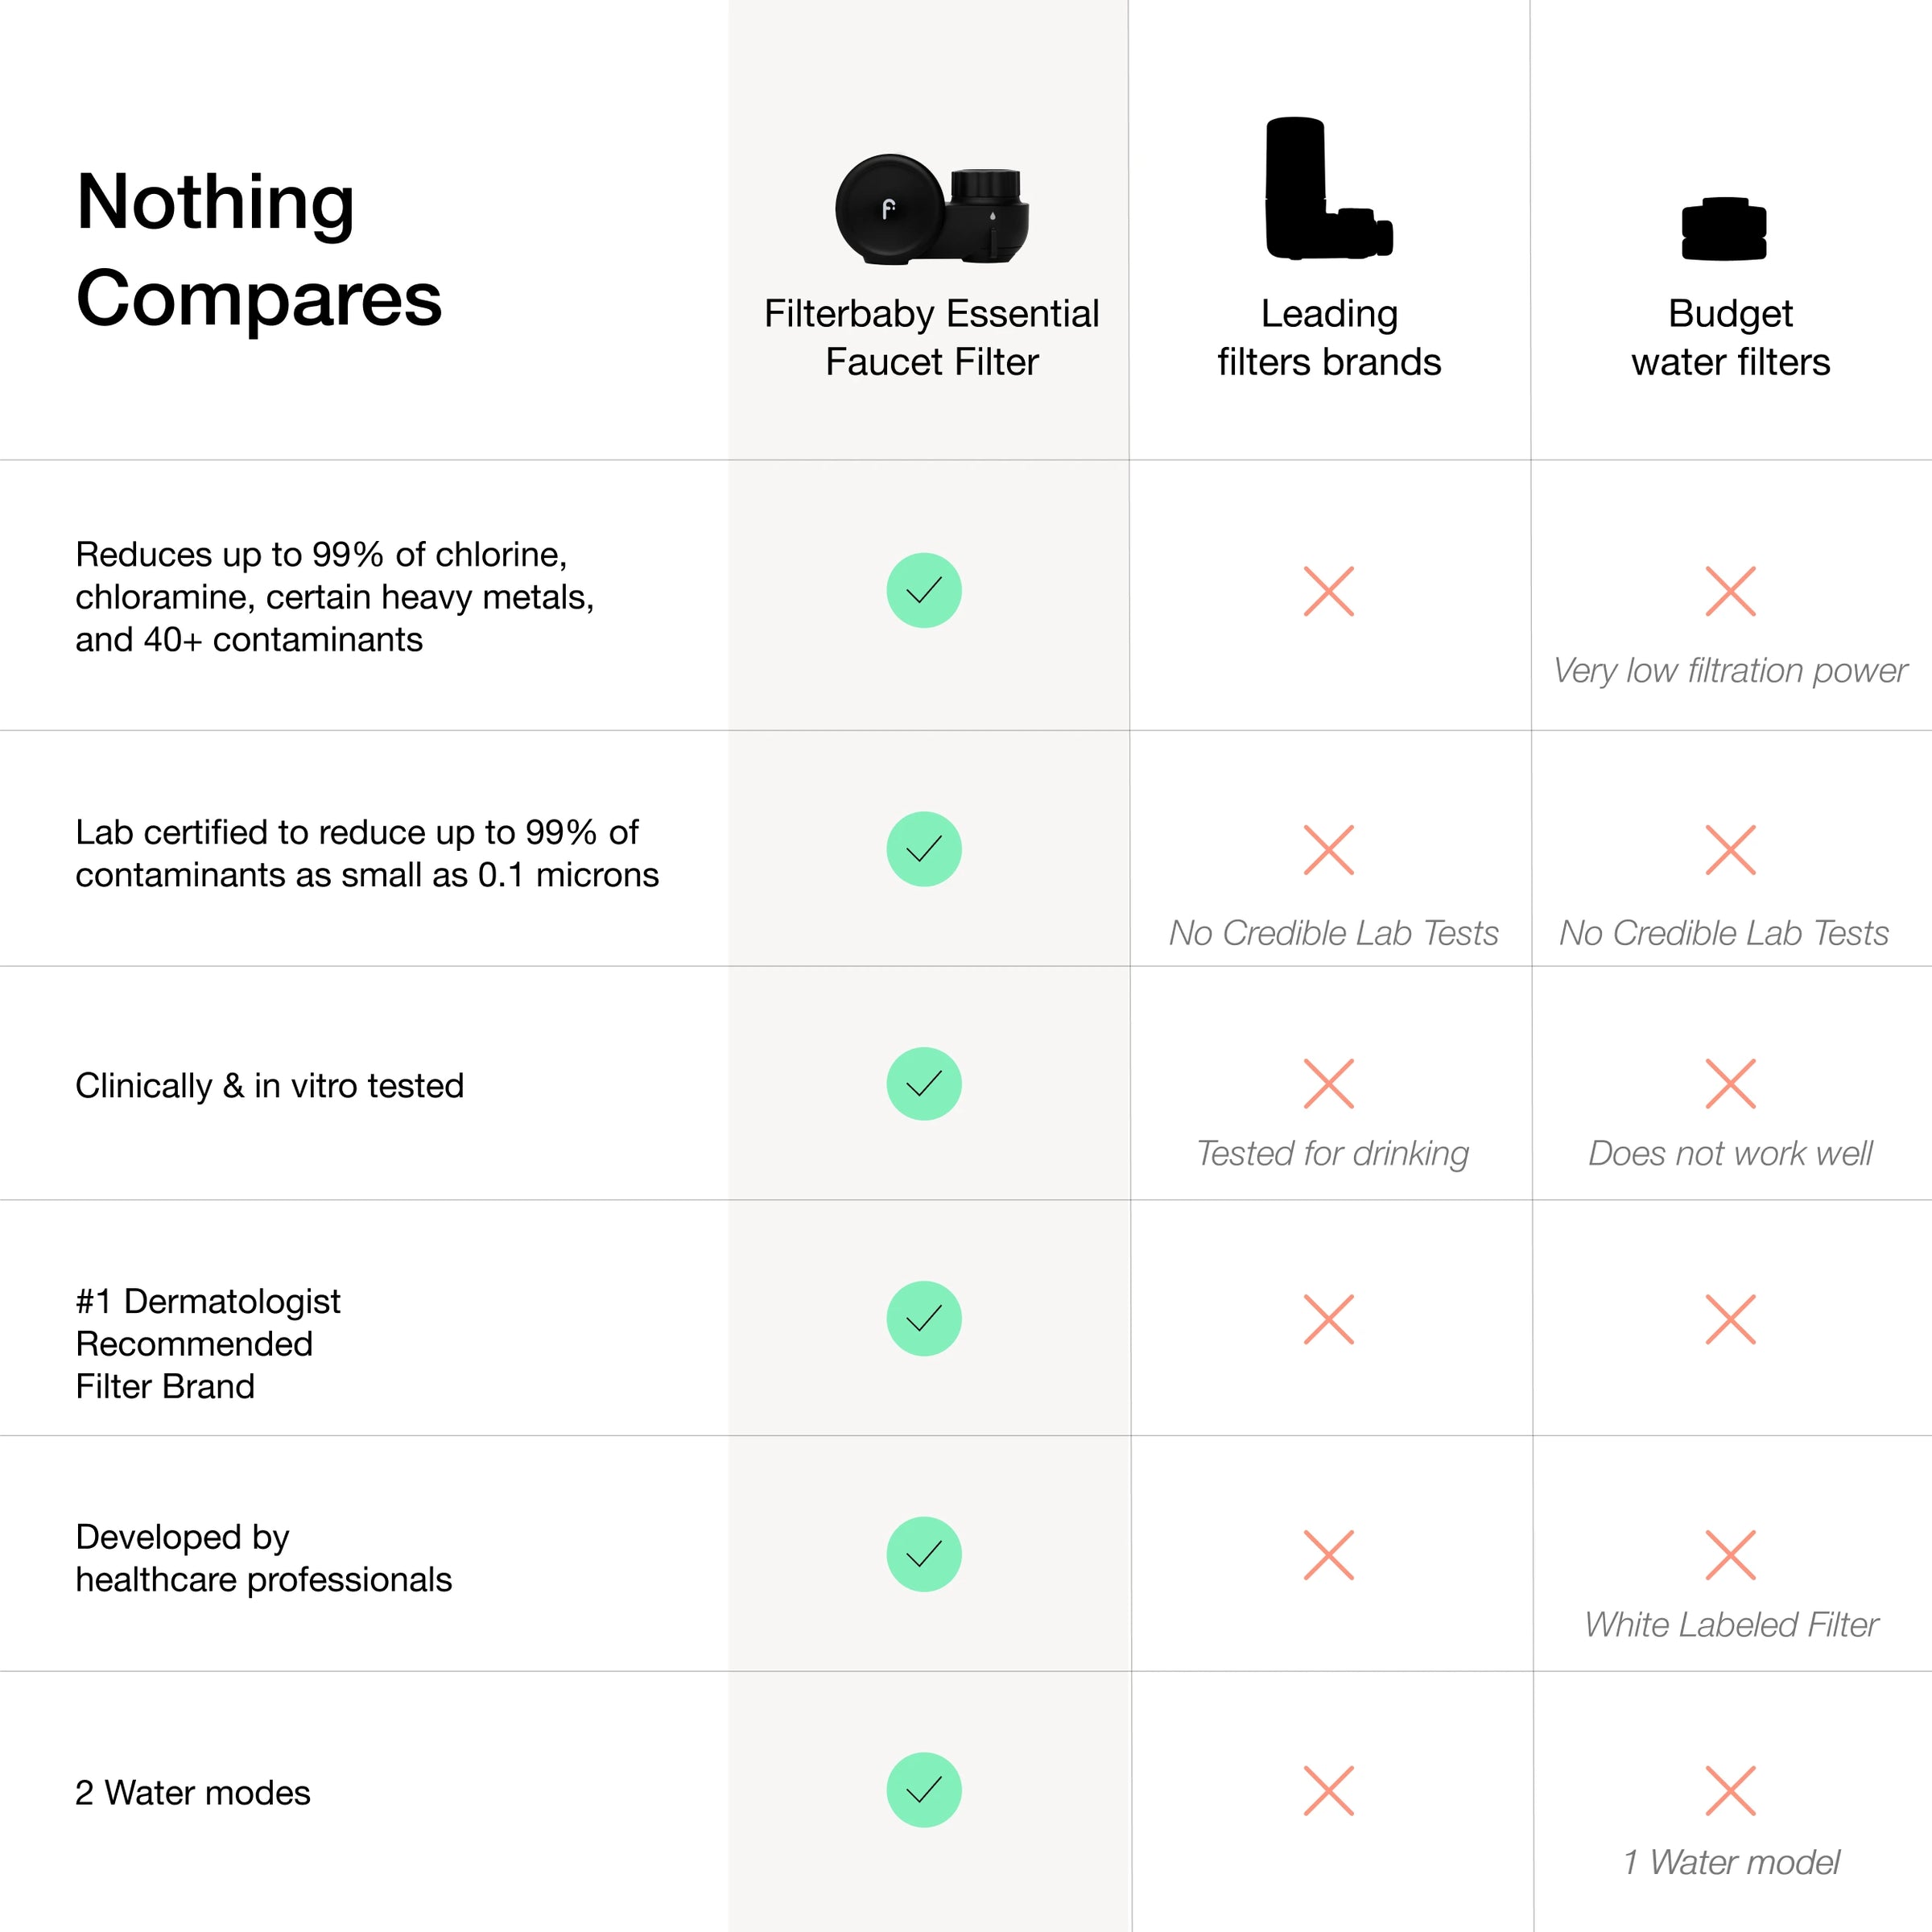This screenshot has width=1932, height=1932.
Task: Click the Clinically & in vitro tested text
Action: click(x=270, y=1086)
